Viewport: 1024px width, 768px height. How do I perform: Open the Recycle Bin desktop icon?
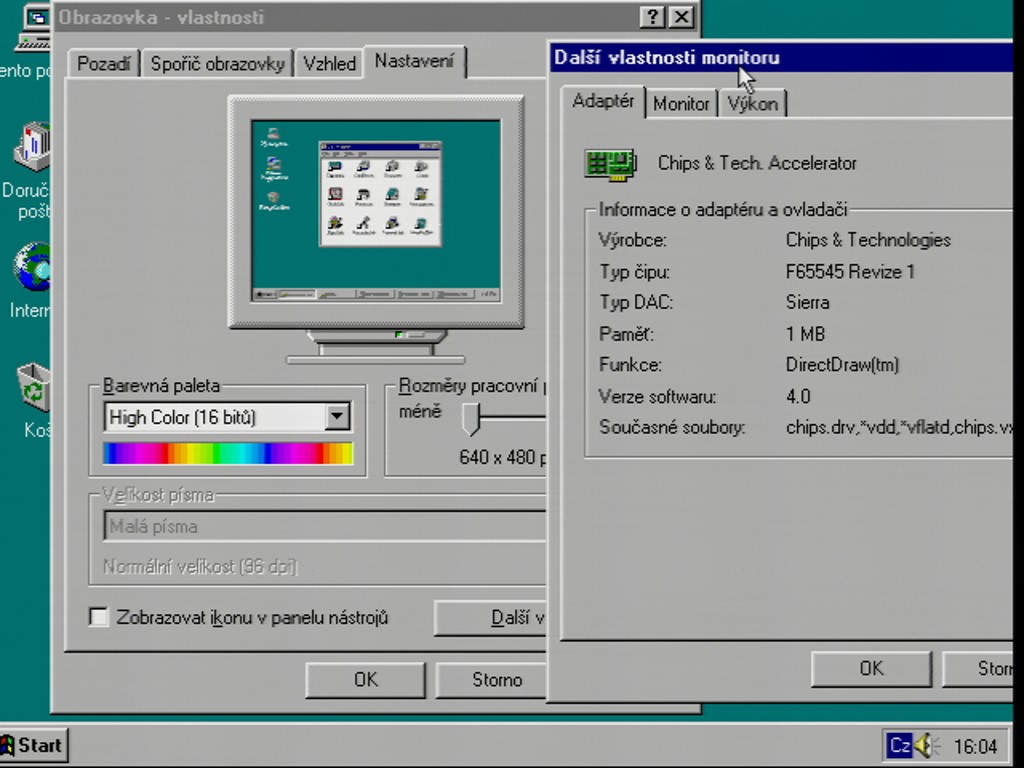[34, 387]
